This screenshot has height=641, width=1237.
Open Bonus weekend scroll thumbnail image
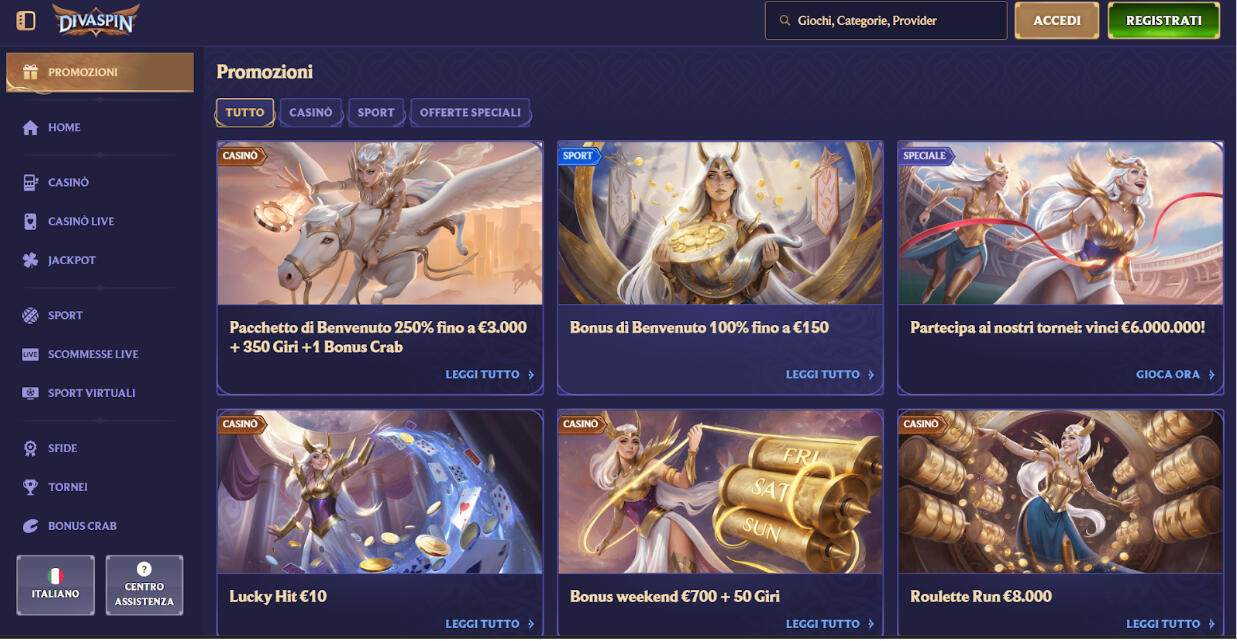[720, 492]
